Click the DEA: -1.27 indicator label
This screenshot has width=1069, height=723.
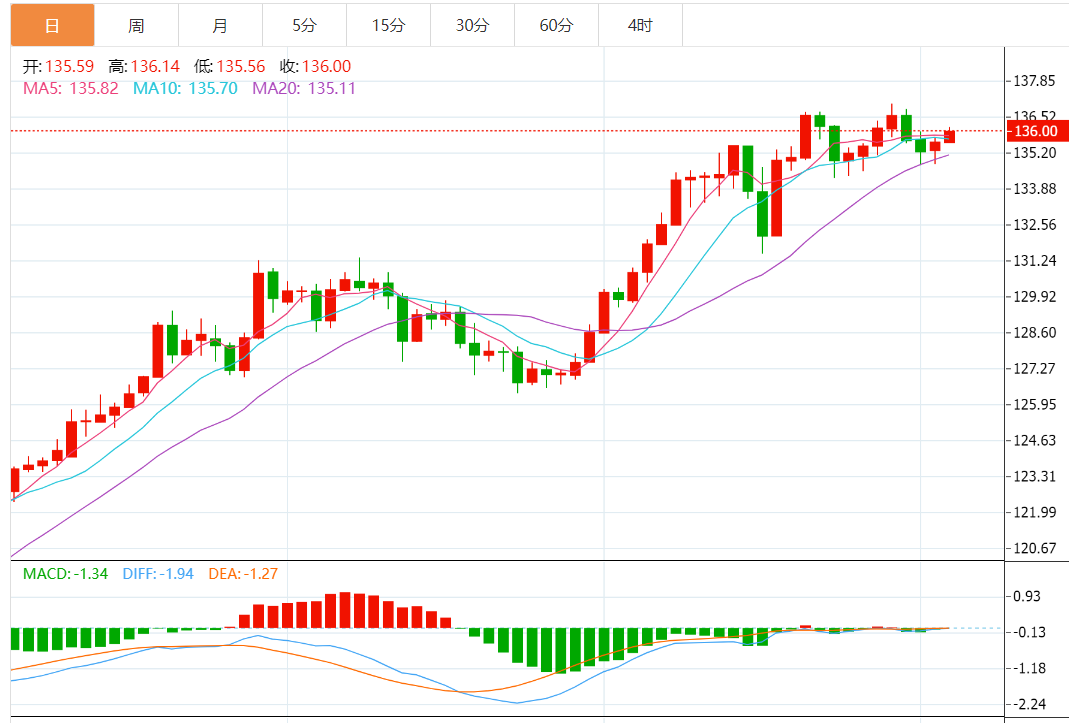[243, 574]
